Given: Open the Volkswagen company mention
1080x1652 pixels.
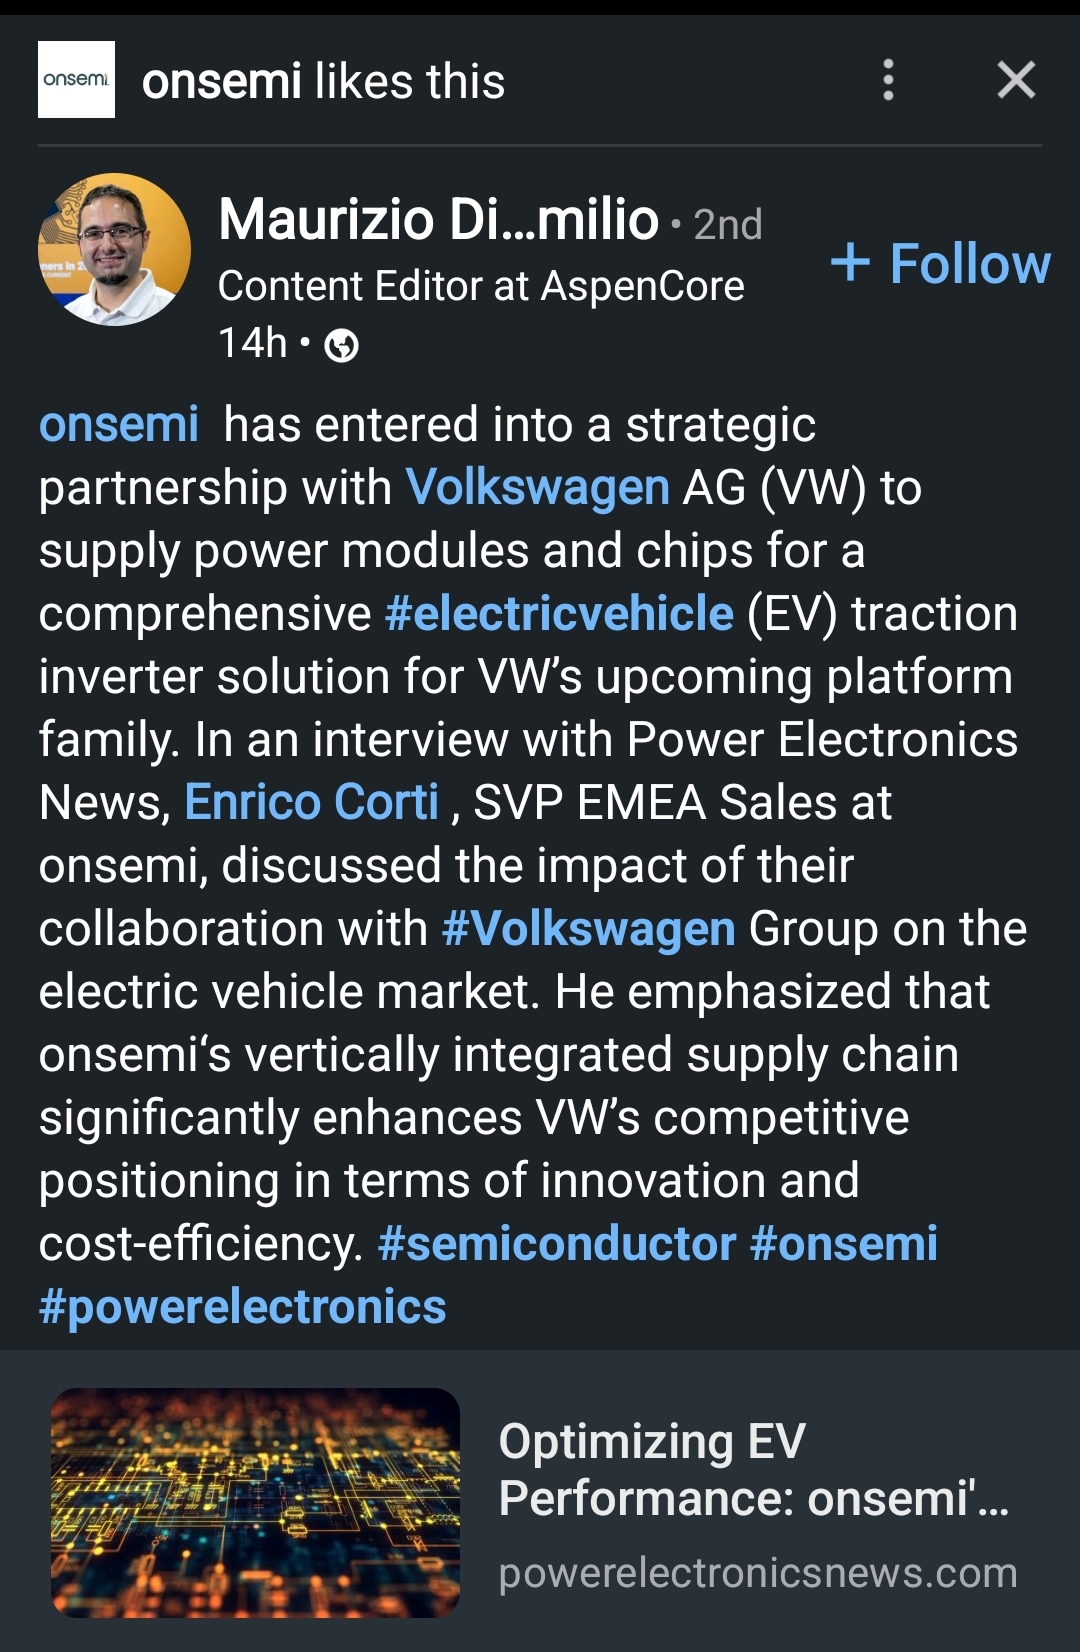Looking at the screenshot, I should 537,488.
